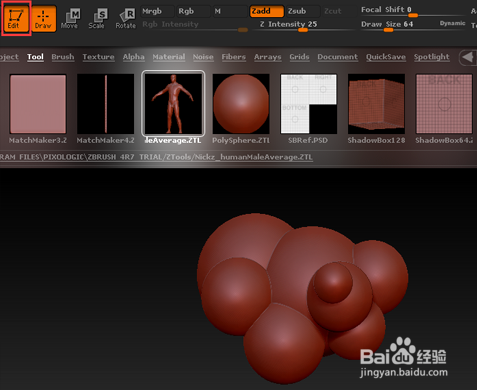The image size is (477, 390).
Task: Select the Scale tool
Action: tap(97, 19)
